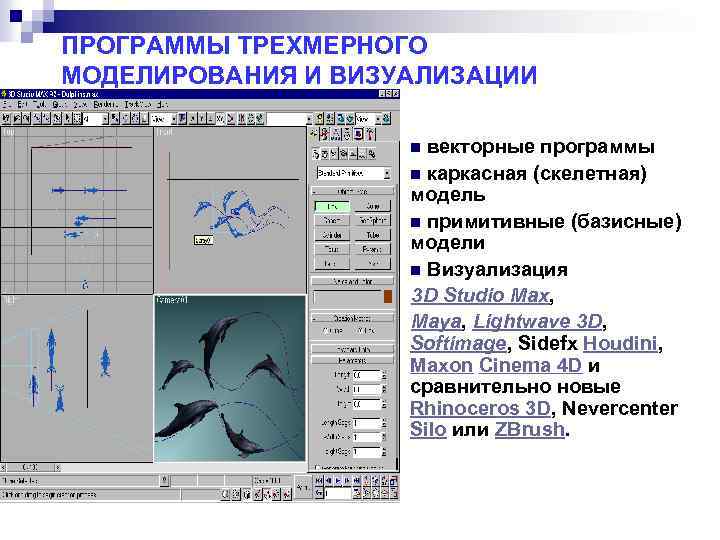Choose Cube creation method radio
The width and height of the screenshot is (720, 540).
tap(324, 331)
